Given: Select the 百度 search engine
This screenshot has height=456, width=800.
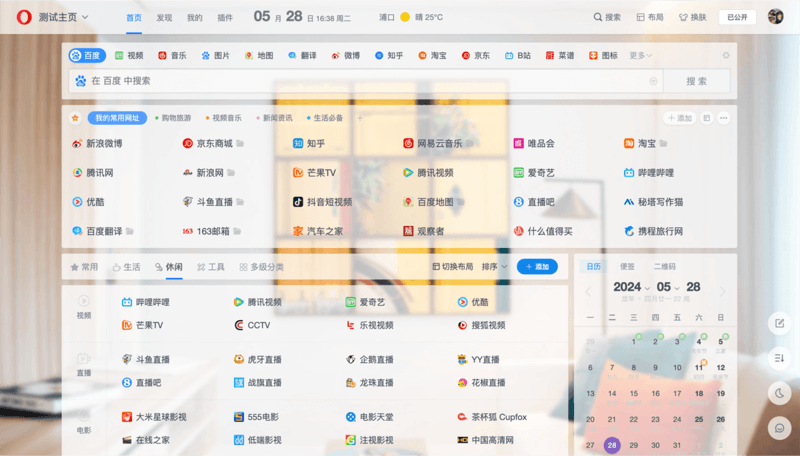Looking at the screenshot, I should click(87, 56).
